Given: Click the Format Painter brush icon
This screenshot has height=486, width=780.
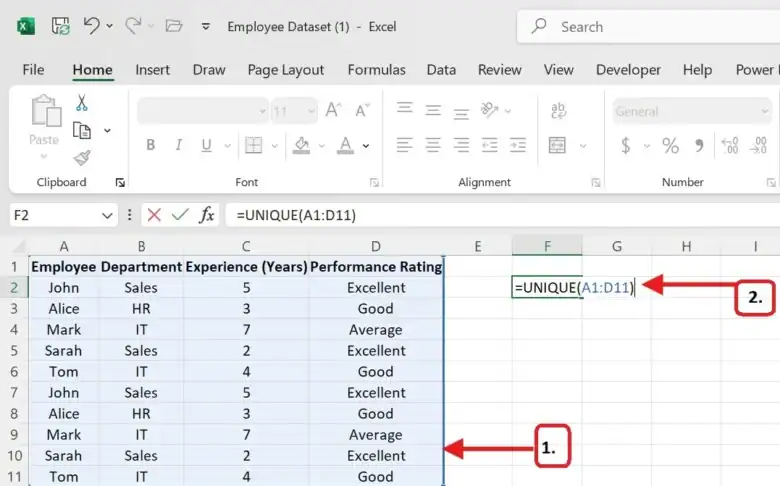Looking at the screenshot, I should 82,158.
